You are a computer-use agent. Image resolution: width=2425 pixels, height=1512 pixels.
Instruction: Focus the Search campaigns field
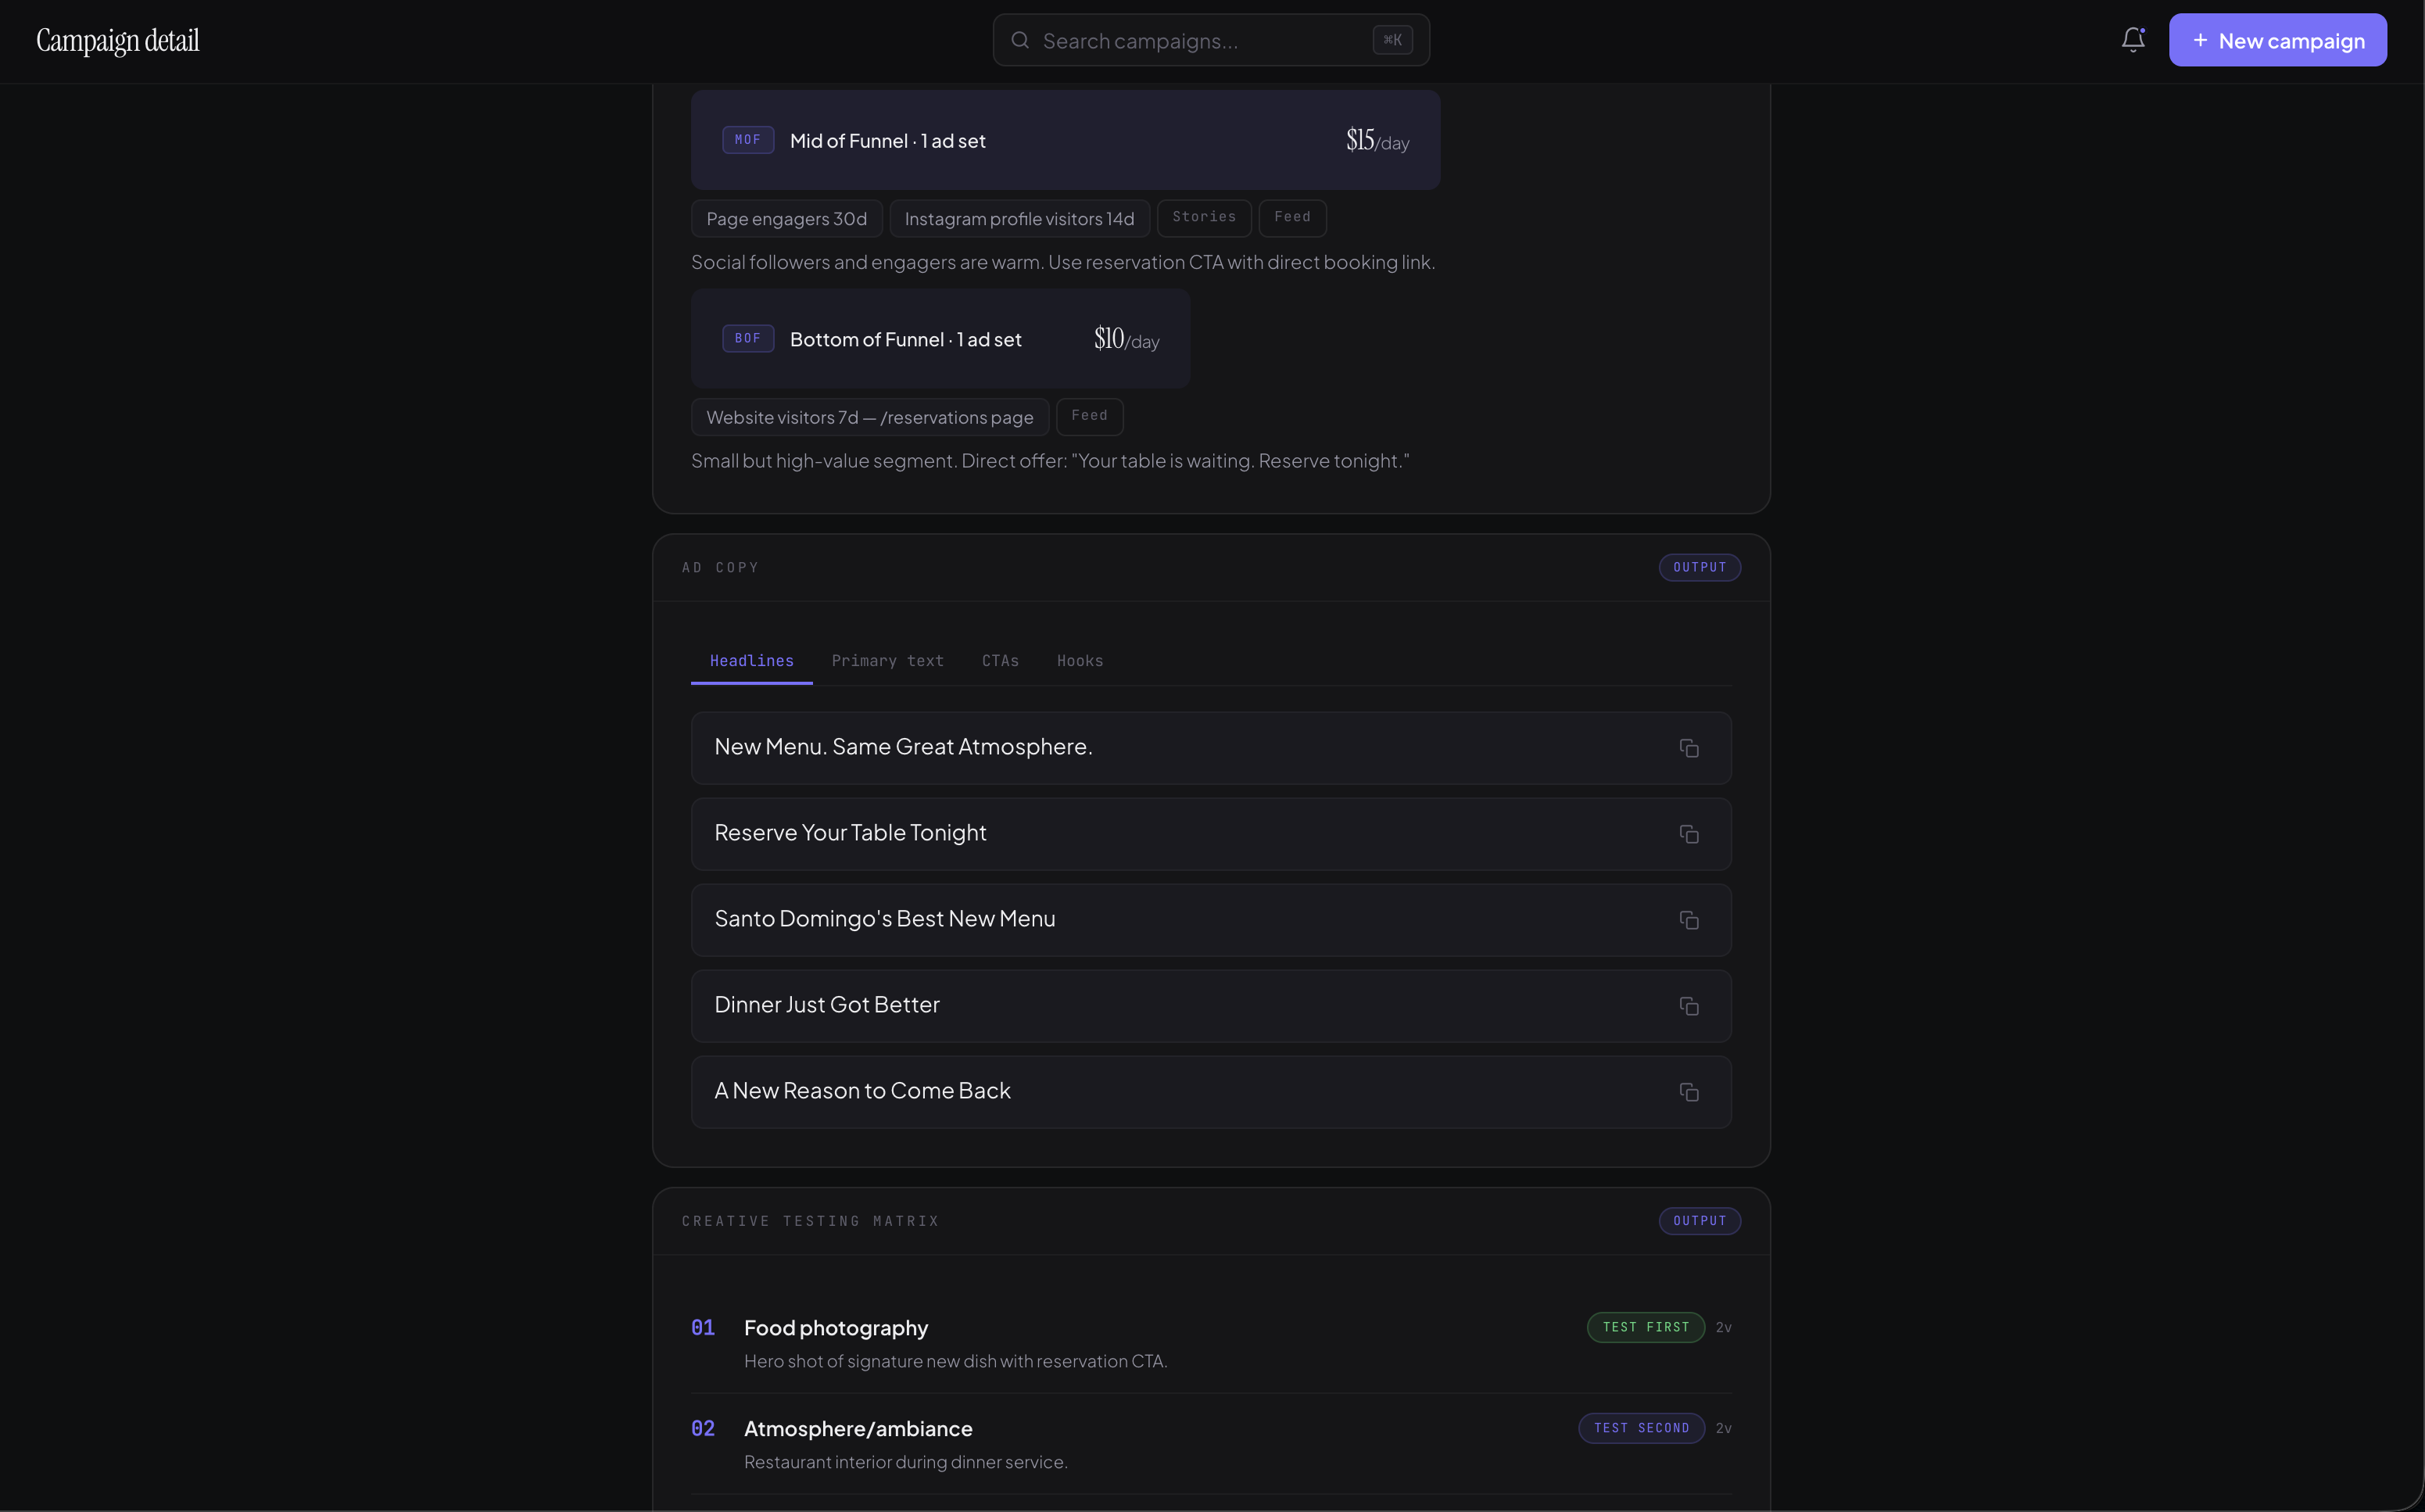coord(1200,40)
